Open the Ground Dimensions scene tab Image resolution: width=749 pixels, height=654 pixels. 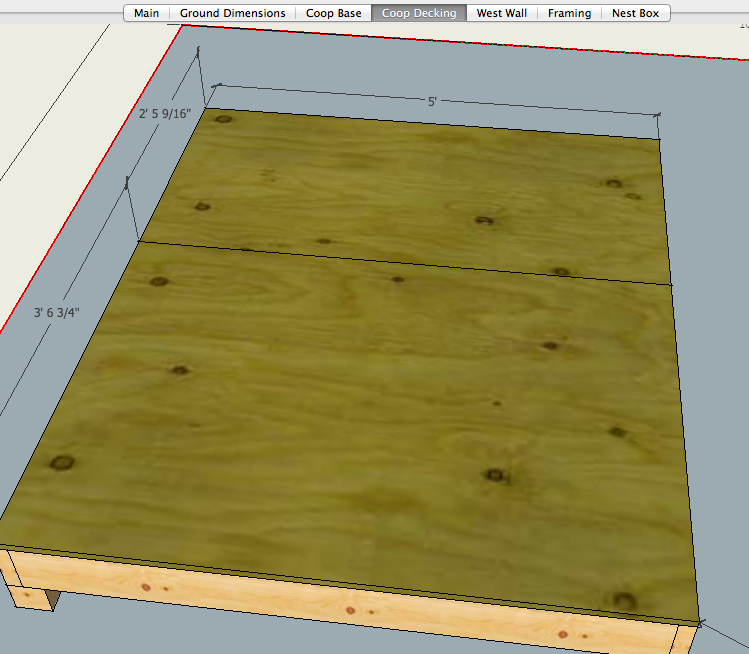(232, 13)
